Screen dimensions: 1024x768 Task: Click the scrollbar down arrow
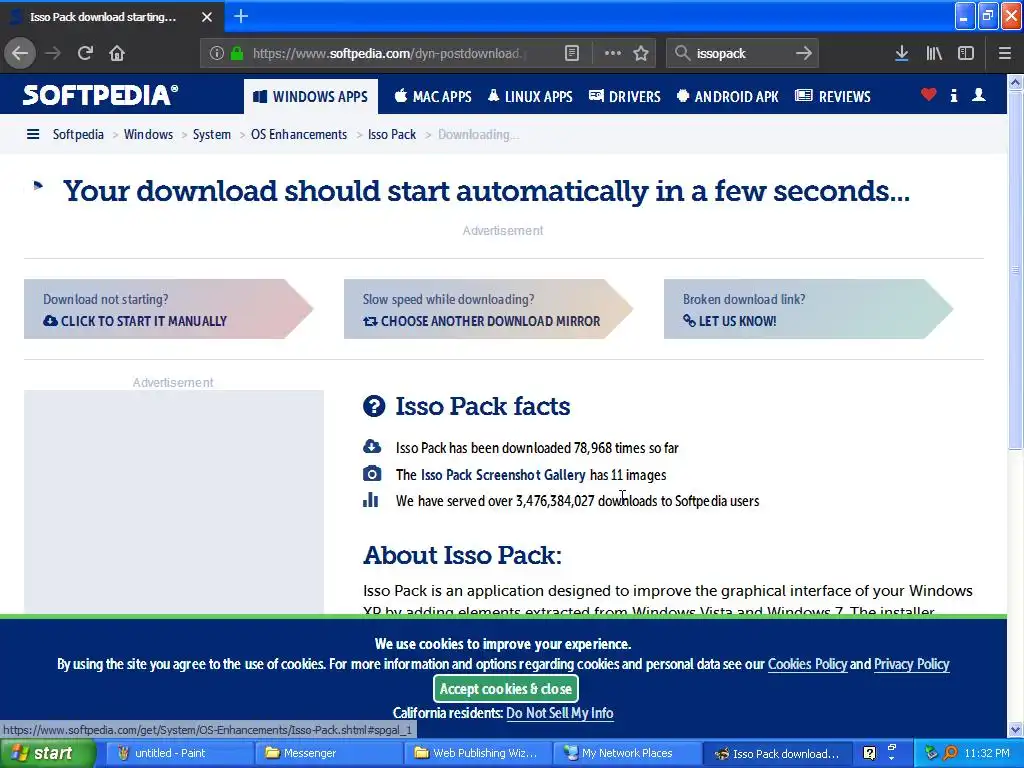click(1015, 729)
